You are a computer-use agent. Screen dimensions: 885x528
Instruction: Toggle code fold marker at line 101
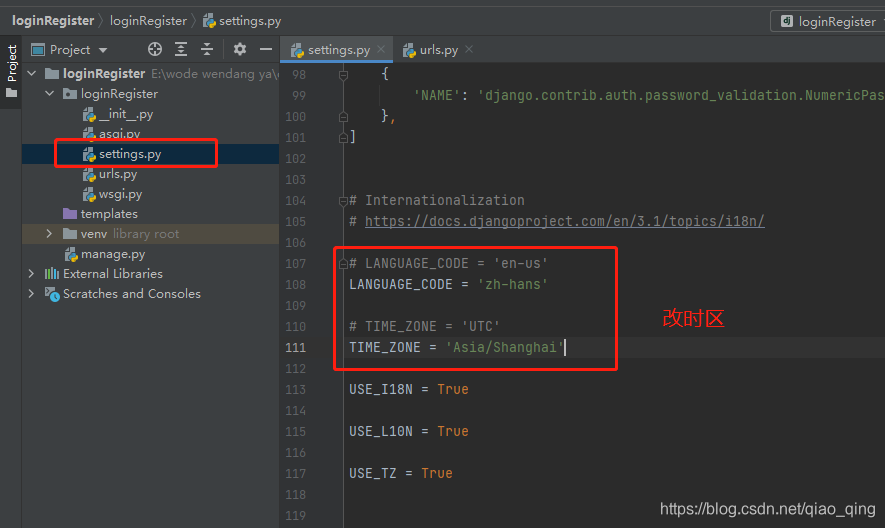coord(343,137)
